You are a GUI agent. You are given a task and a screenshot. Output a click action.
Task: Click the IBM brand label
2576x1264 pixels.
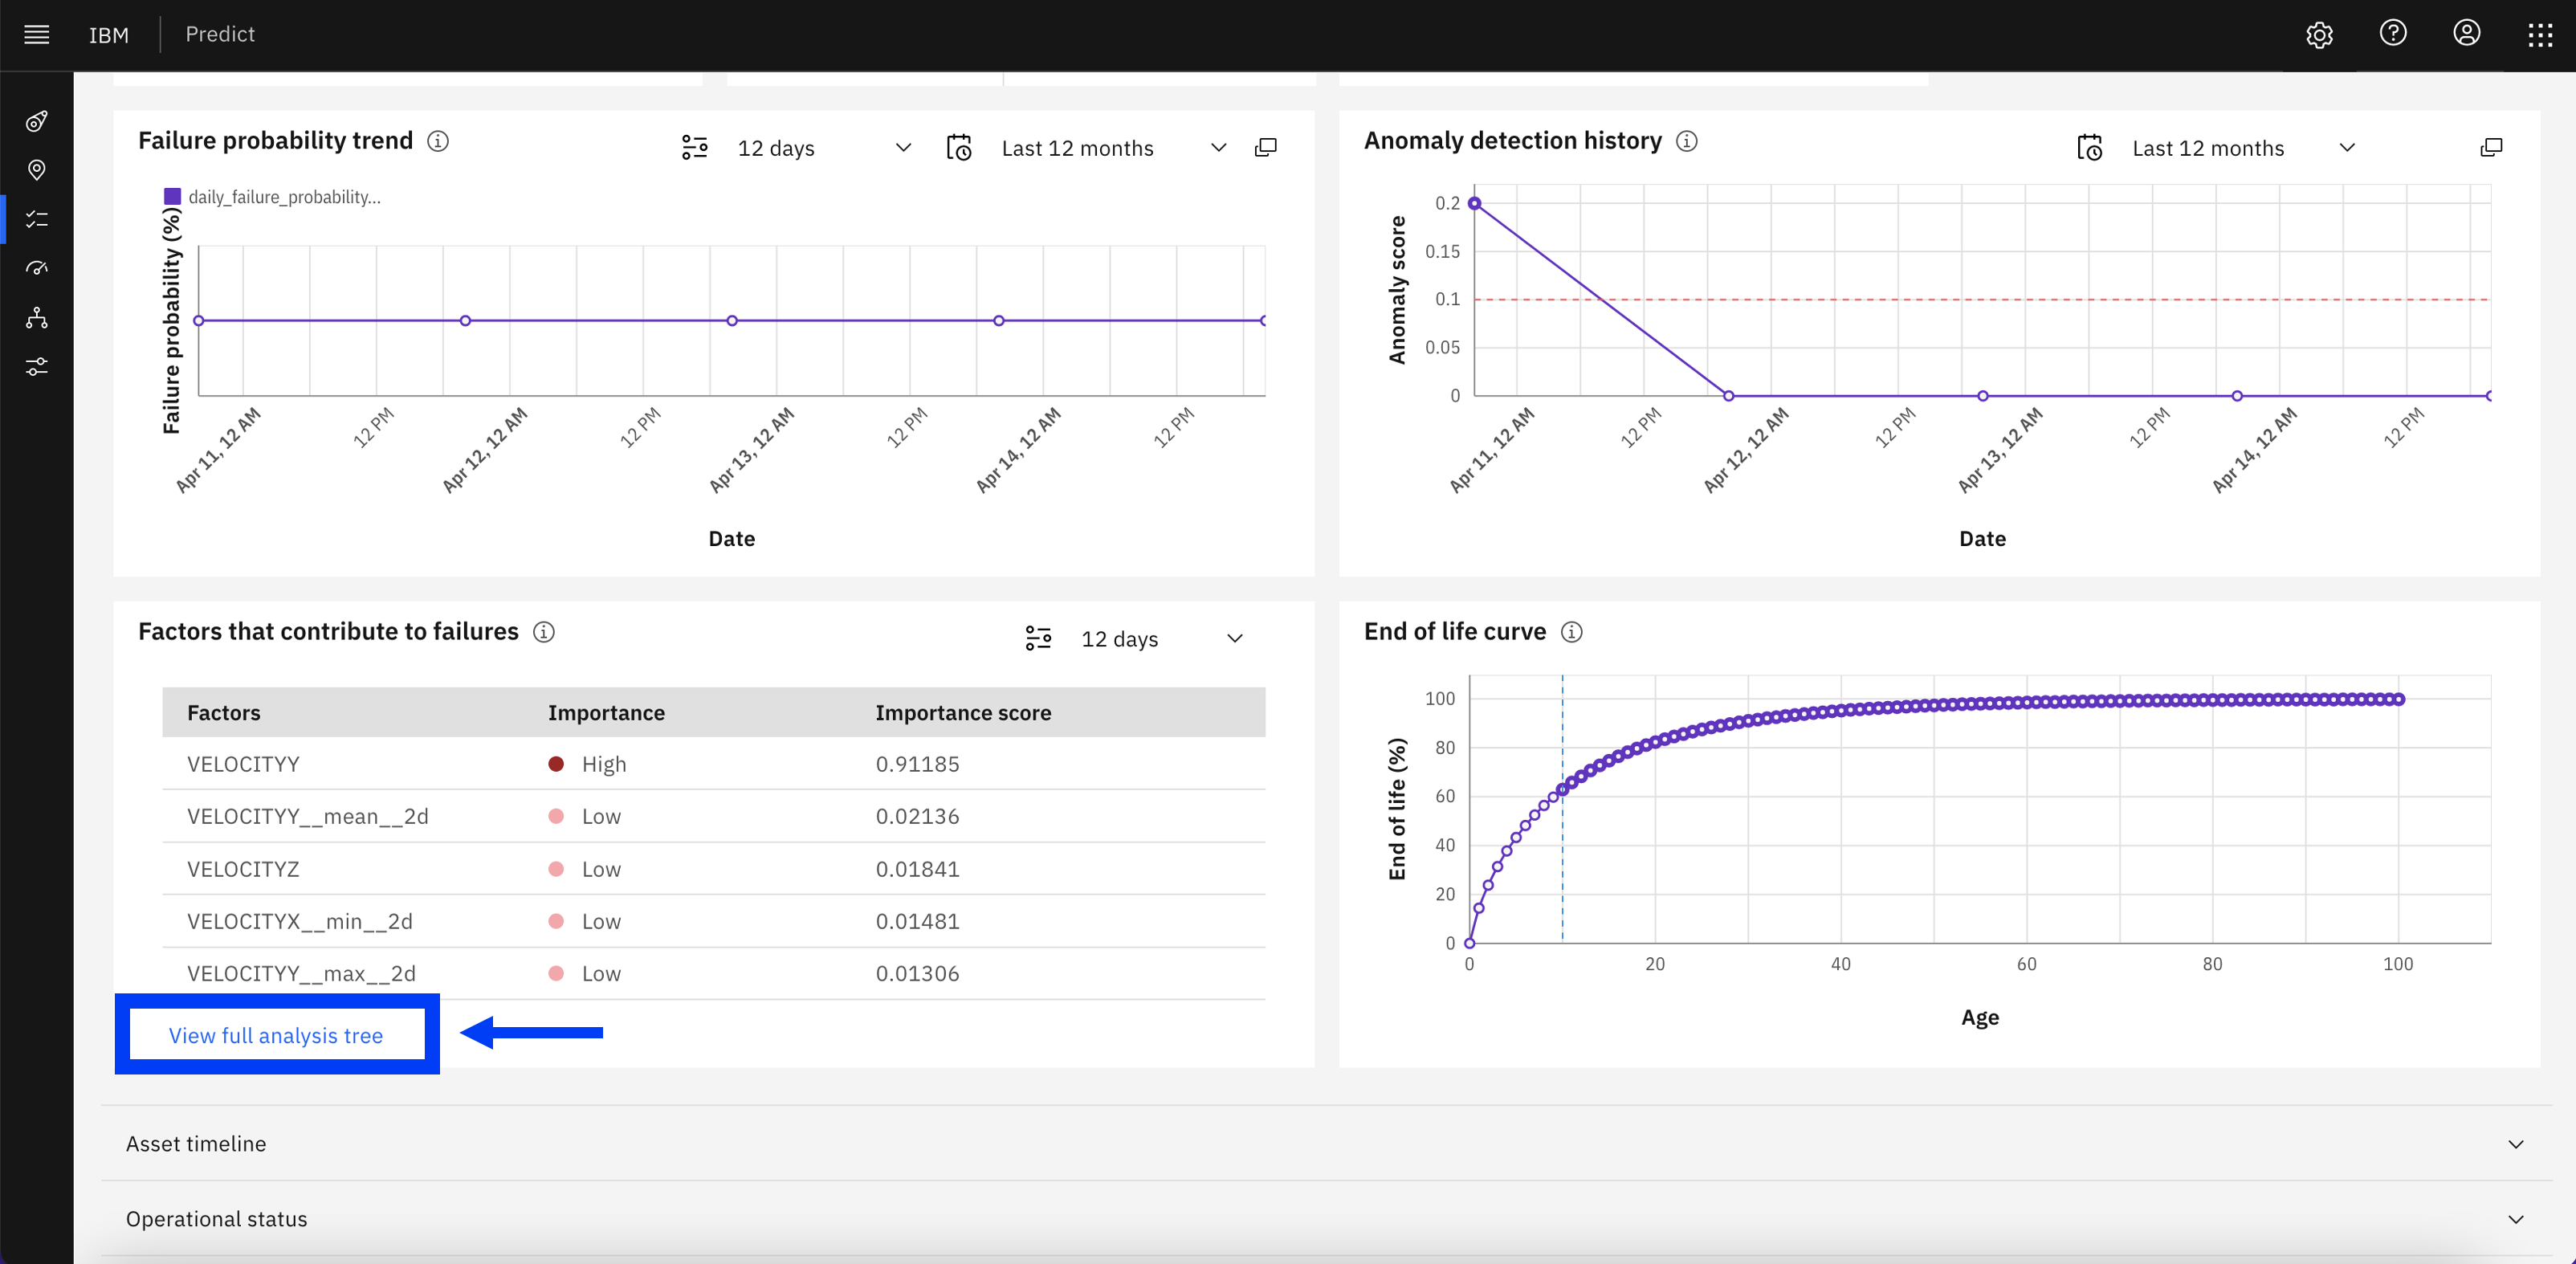(109, 35)
